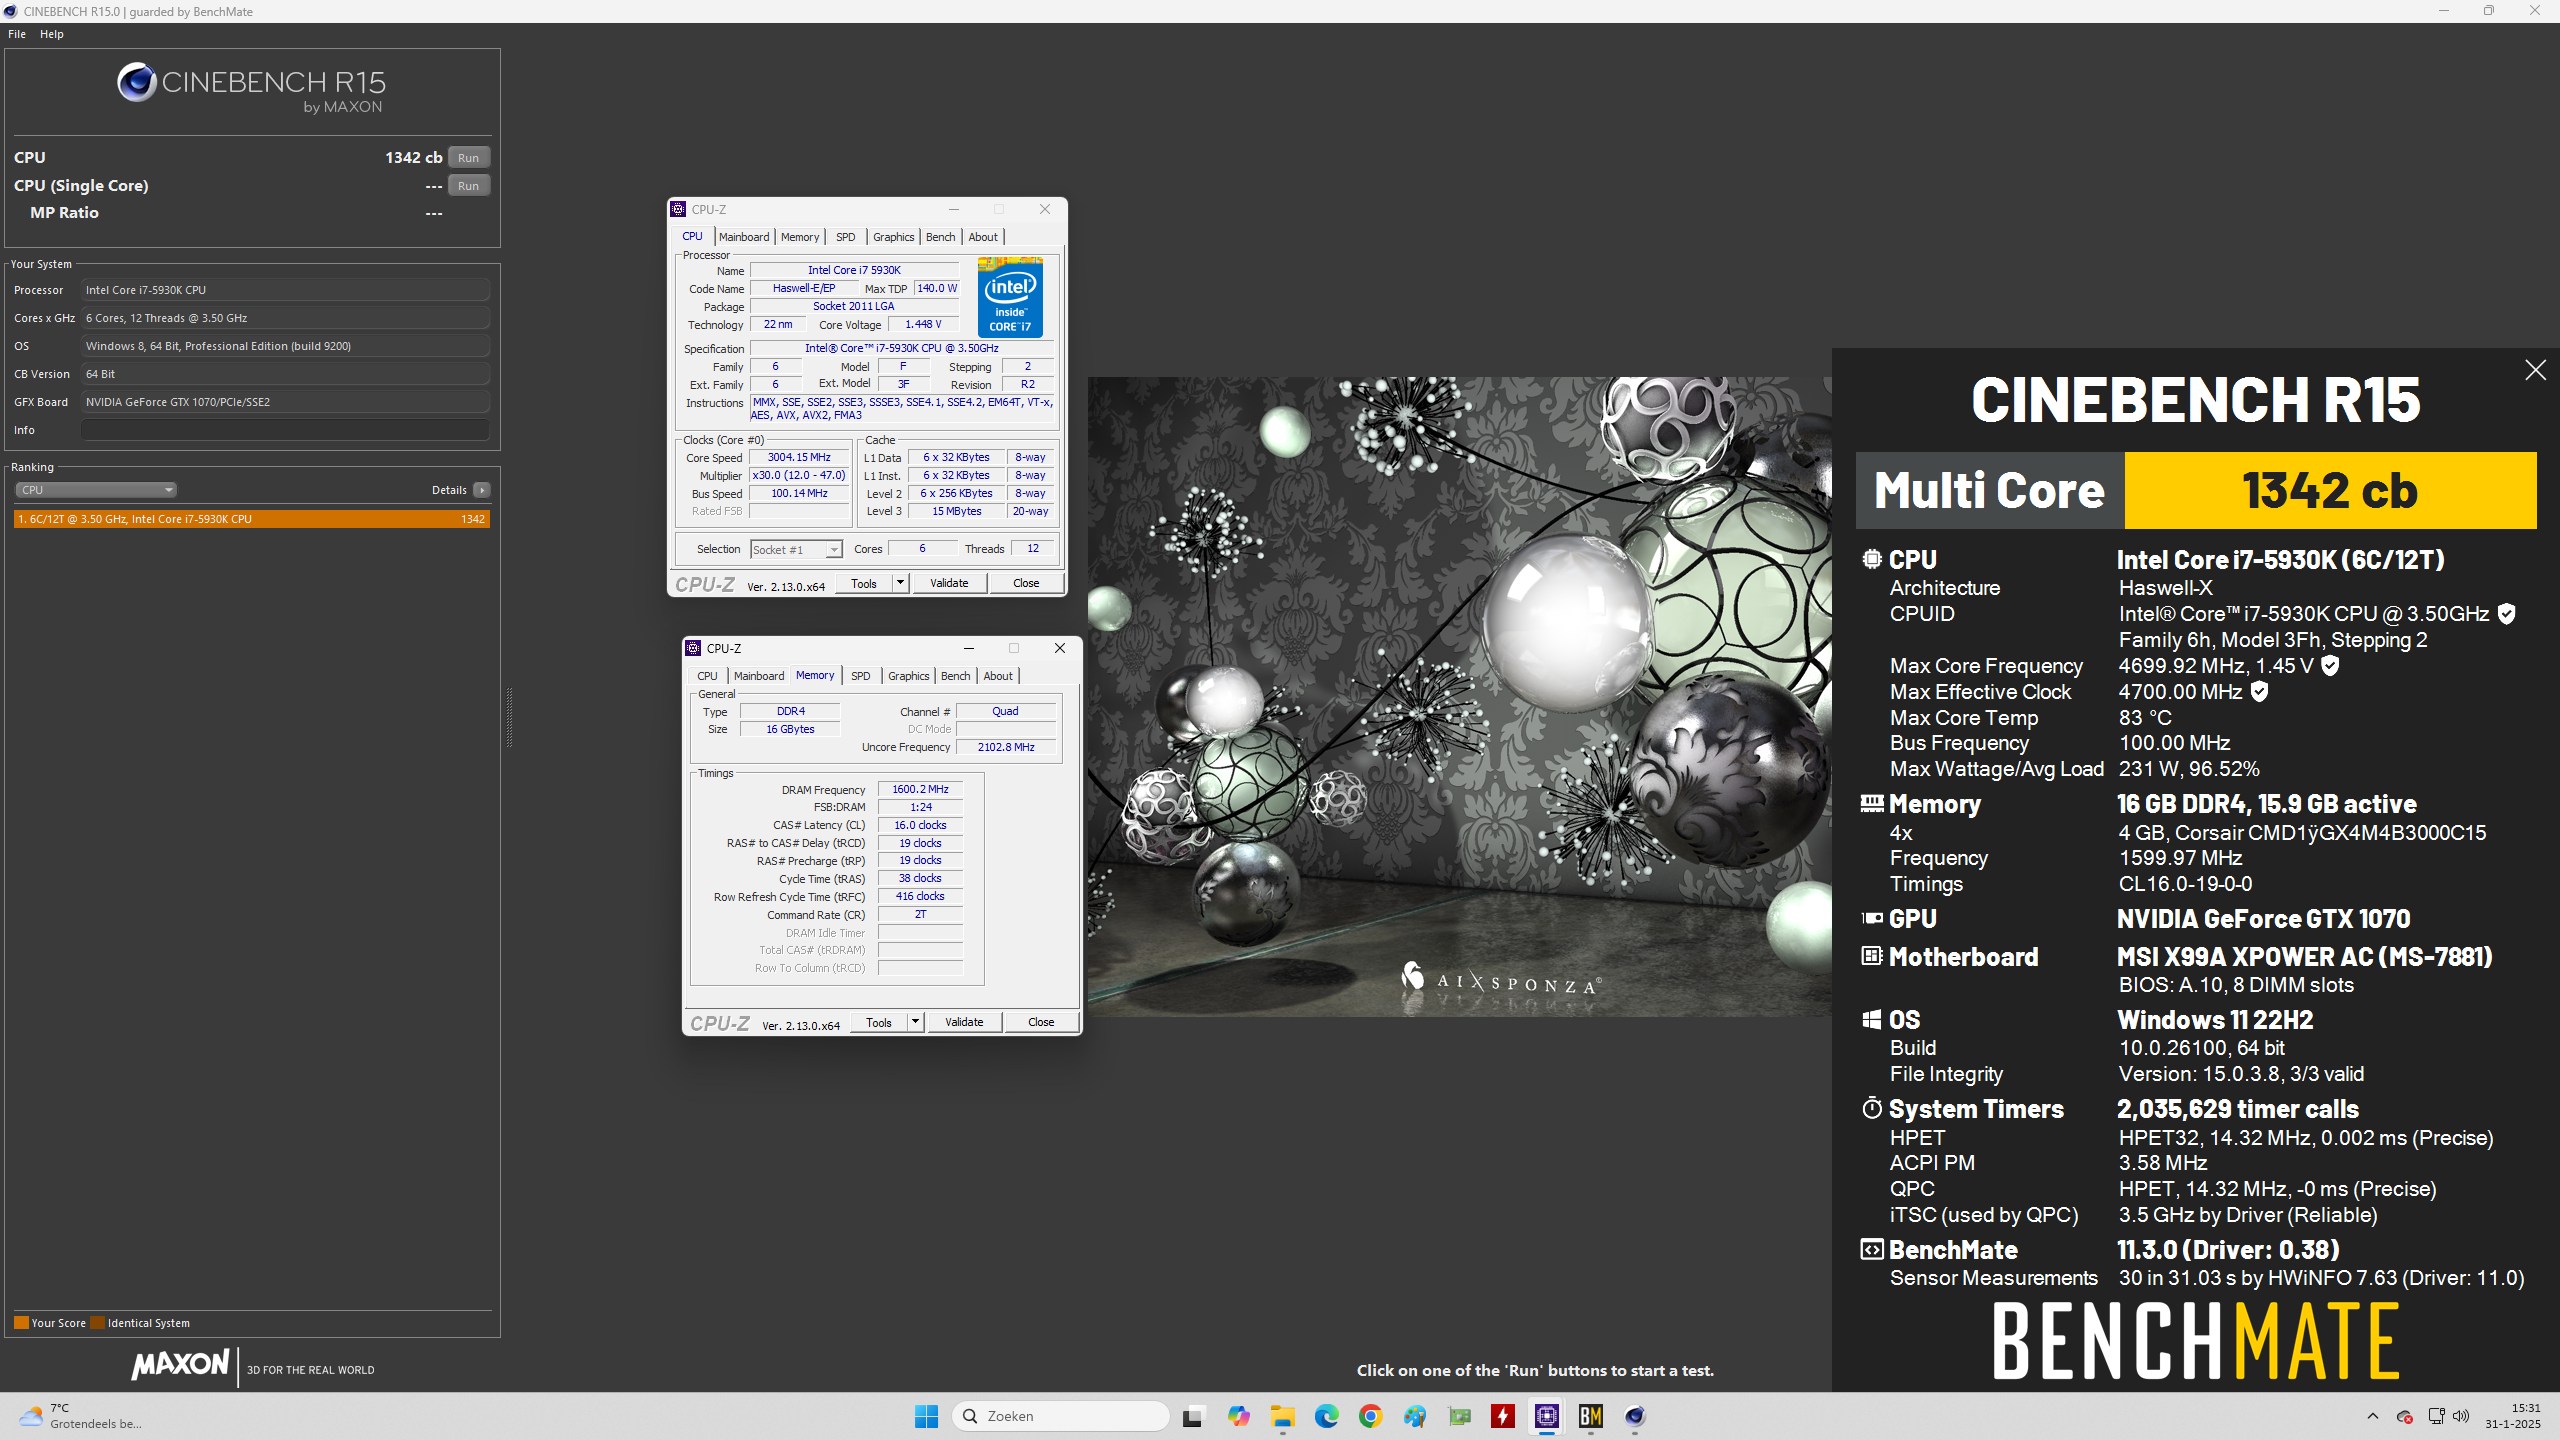Click the GFX Board NVIDIA GeForce value
This screenshot has height=1440, width=2560.
pos(285,402)
